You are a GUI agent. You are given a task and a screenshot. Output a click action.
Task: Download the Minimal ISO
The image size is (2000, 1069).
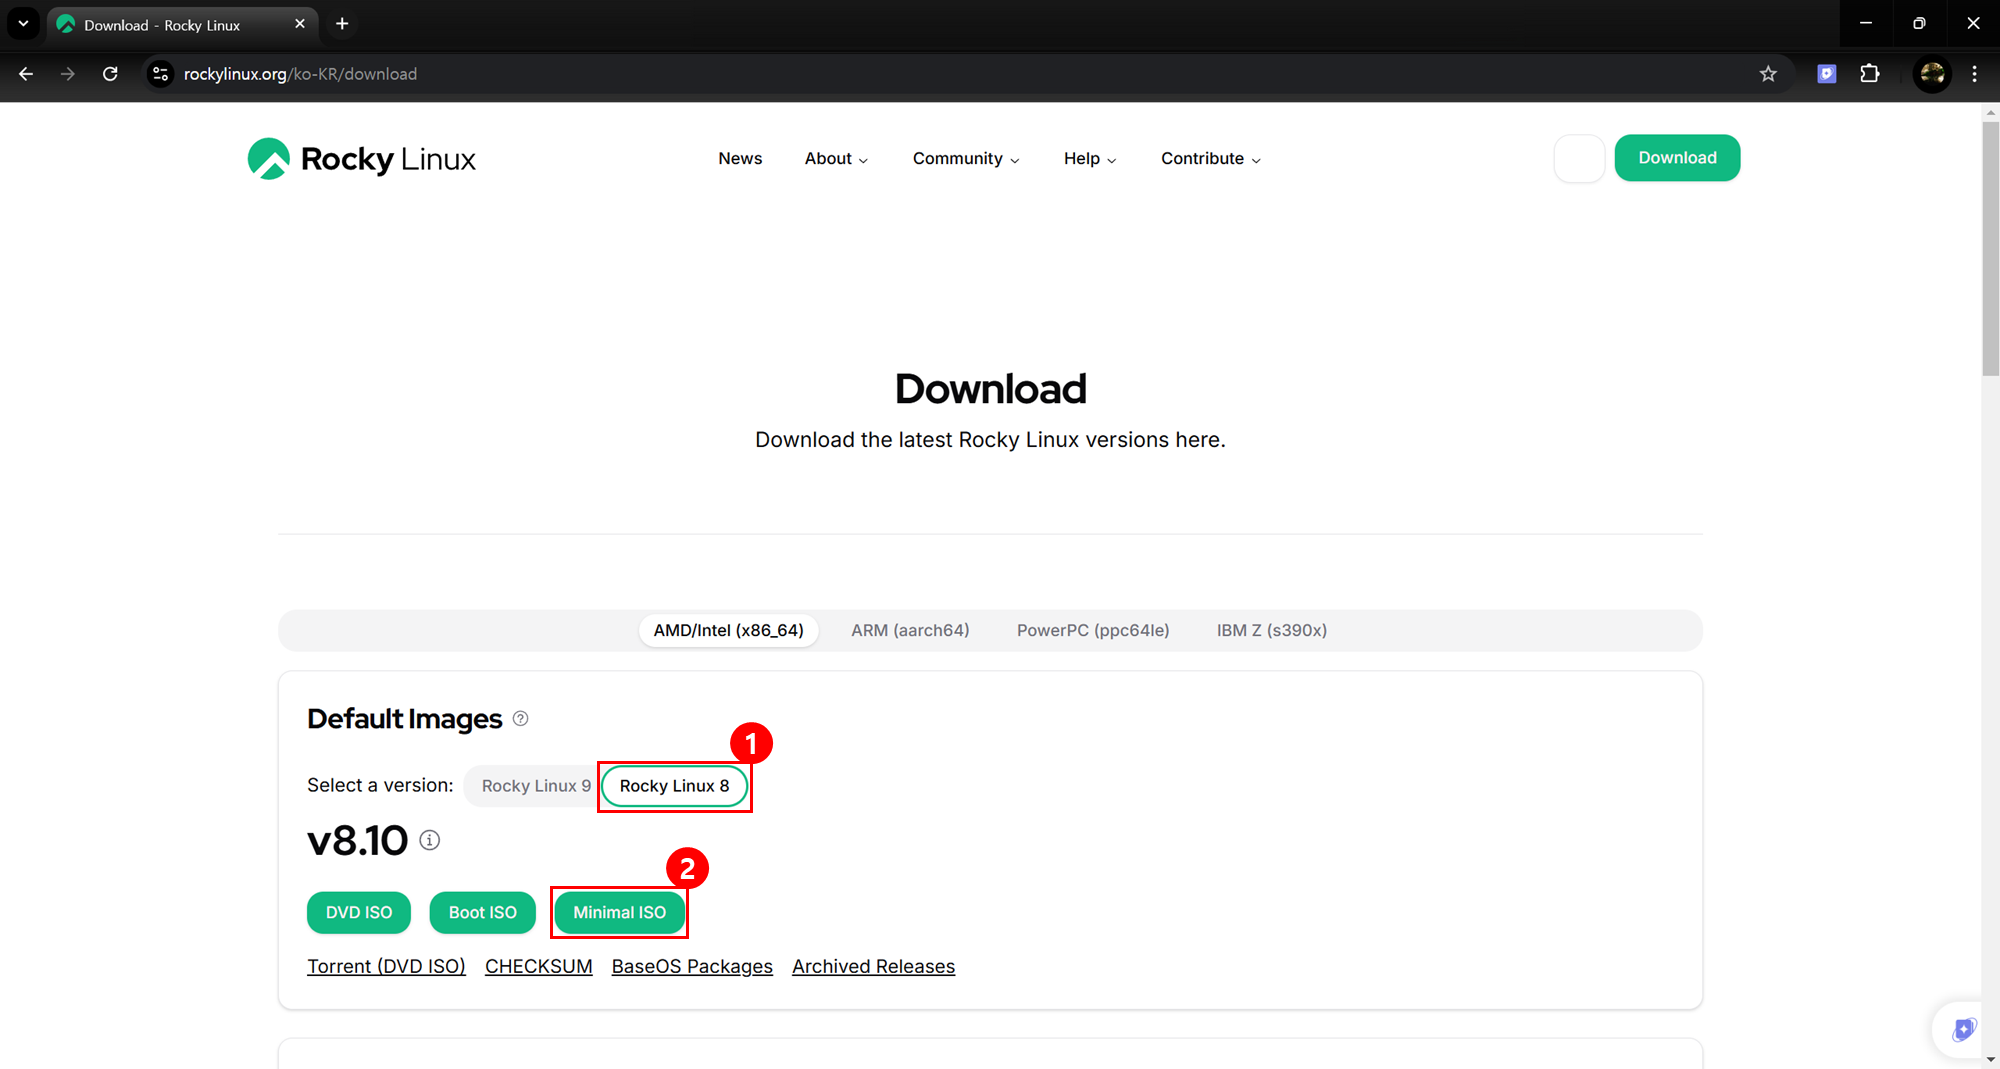click(620, 913)
